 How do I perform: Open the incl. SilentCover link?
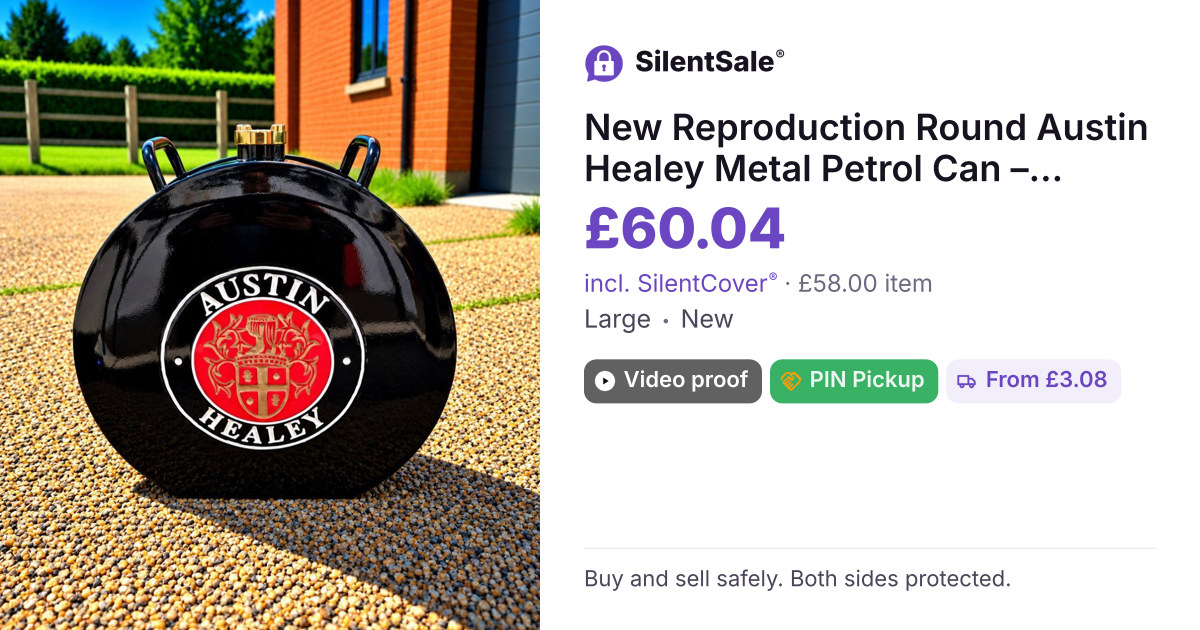(x=681, y=284)
